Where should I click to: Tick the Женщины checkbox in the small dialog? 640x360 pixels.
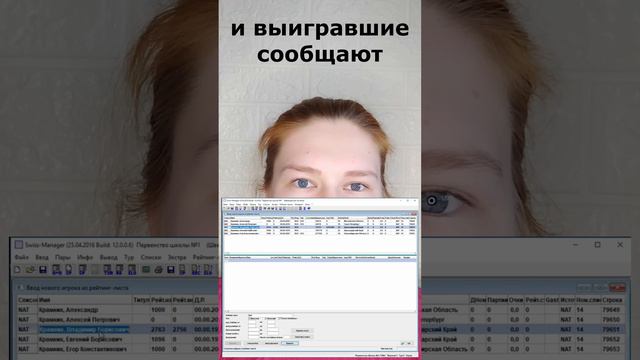pyautogui.click(x=266, y=318)
